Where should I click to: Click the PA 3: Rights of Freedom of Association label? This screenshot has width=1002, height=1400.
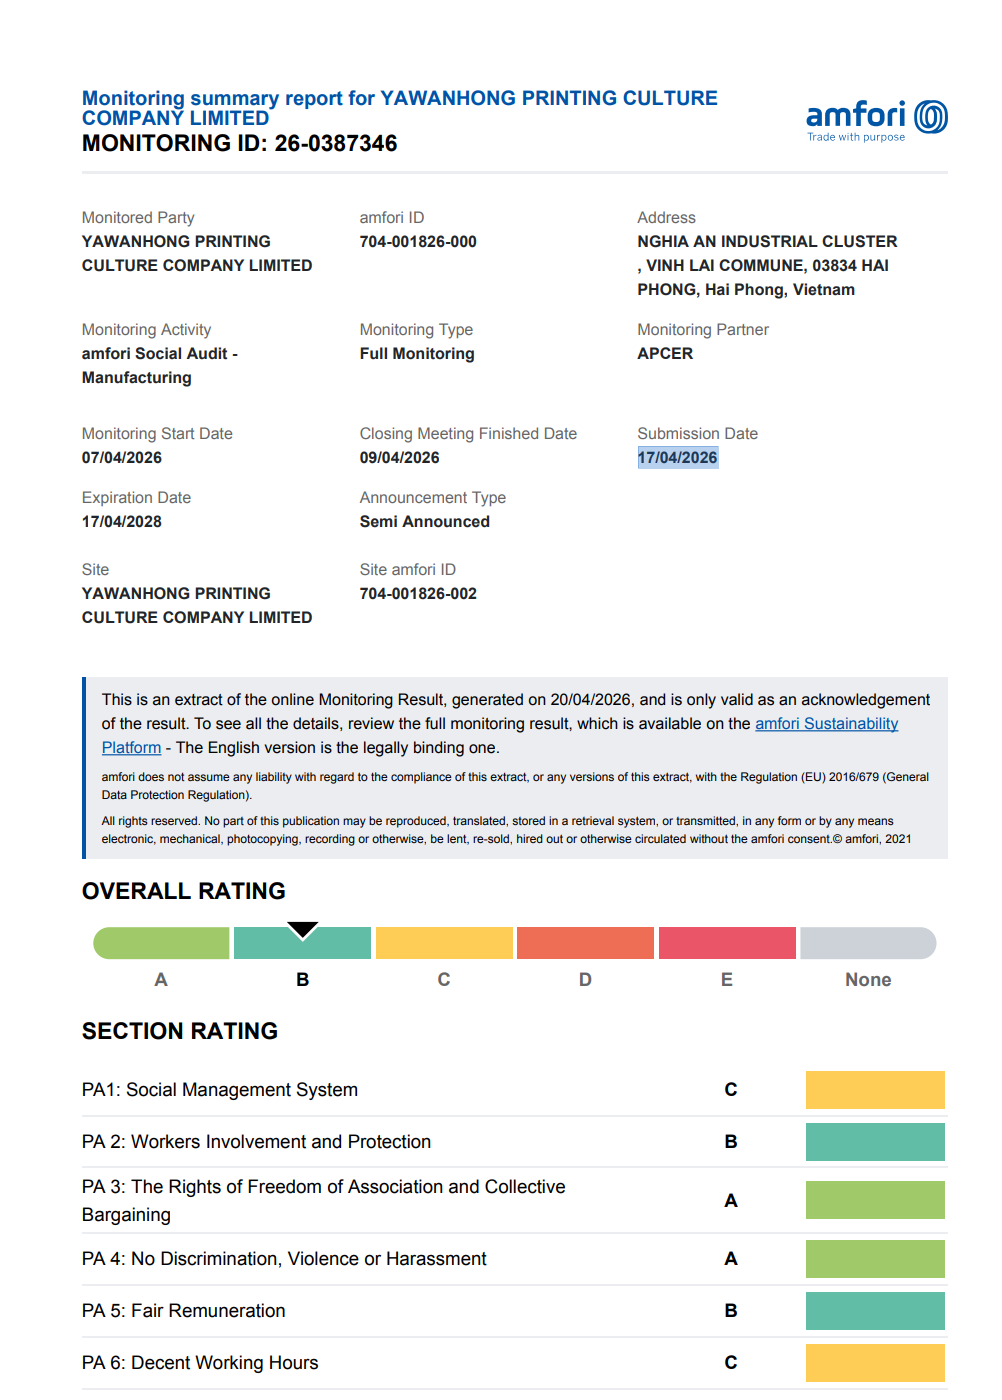click(x=324, y=1201)
